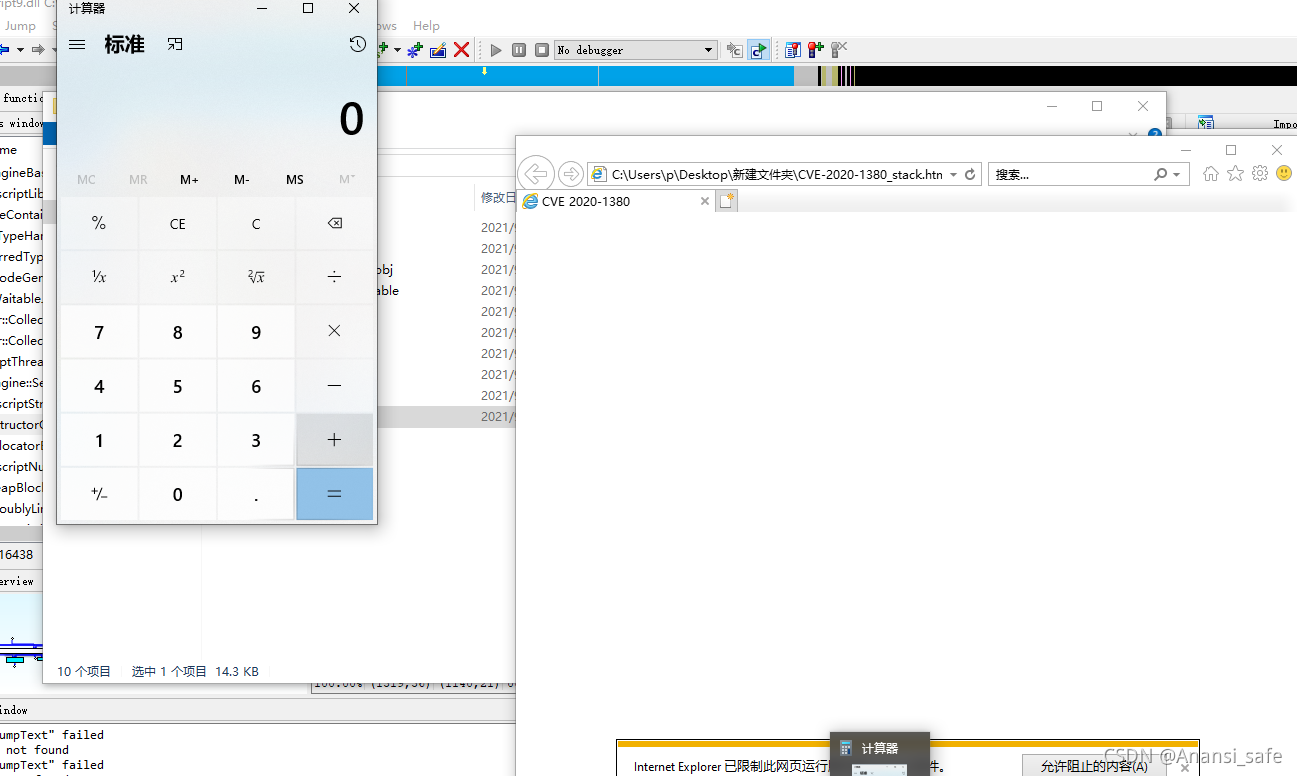Viewport: 1297px width, 776px height.
Task: Select the CVE 2020-1380 browser tab
Action: tap(614, 201)
